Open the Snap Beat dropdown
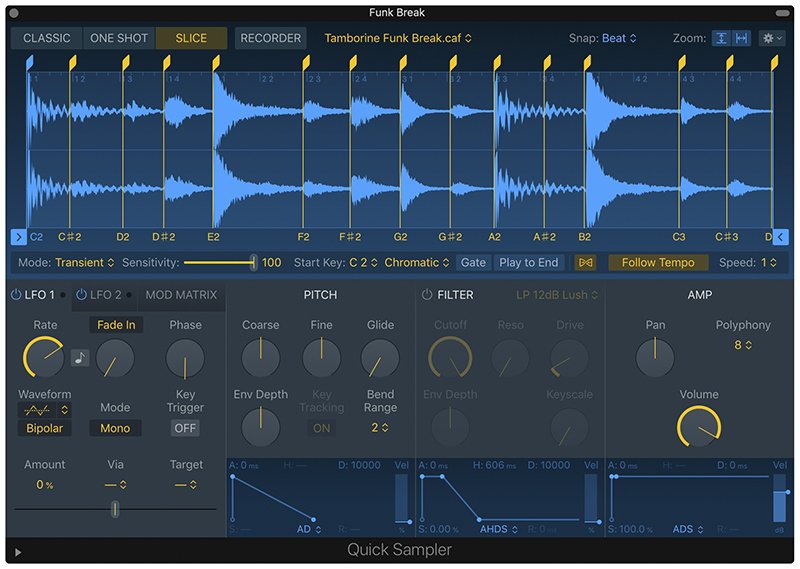 (618, 38)
